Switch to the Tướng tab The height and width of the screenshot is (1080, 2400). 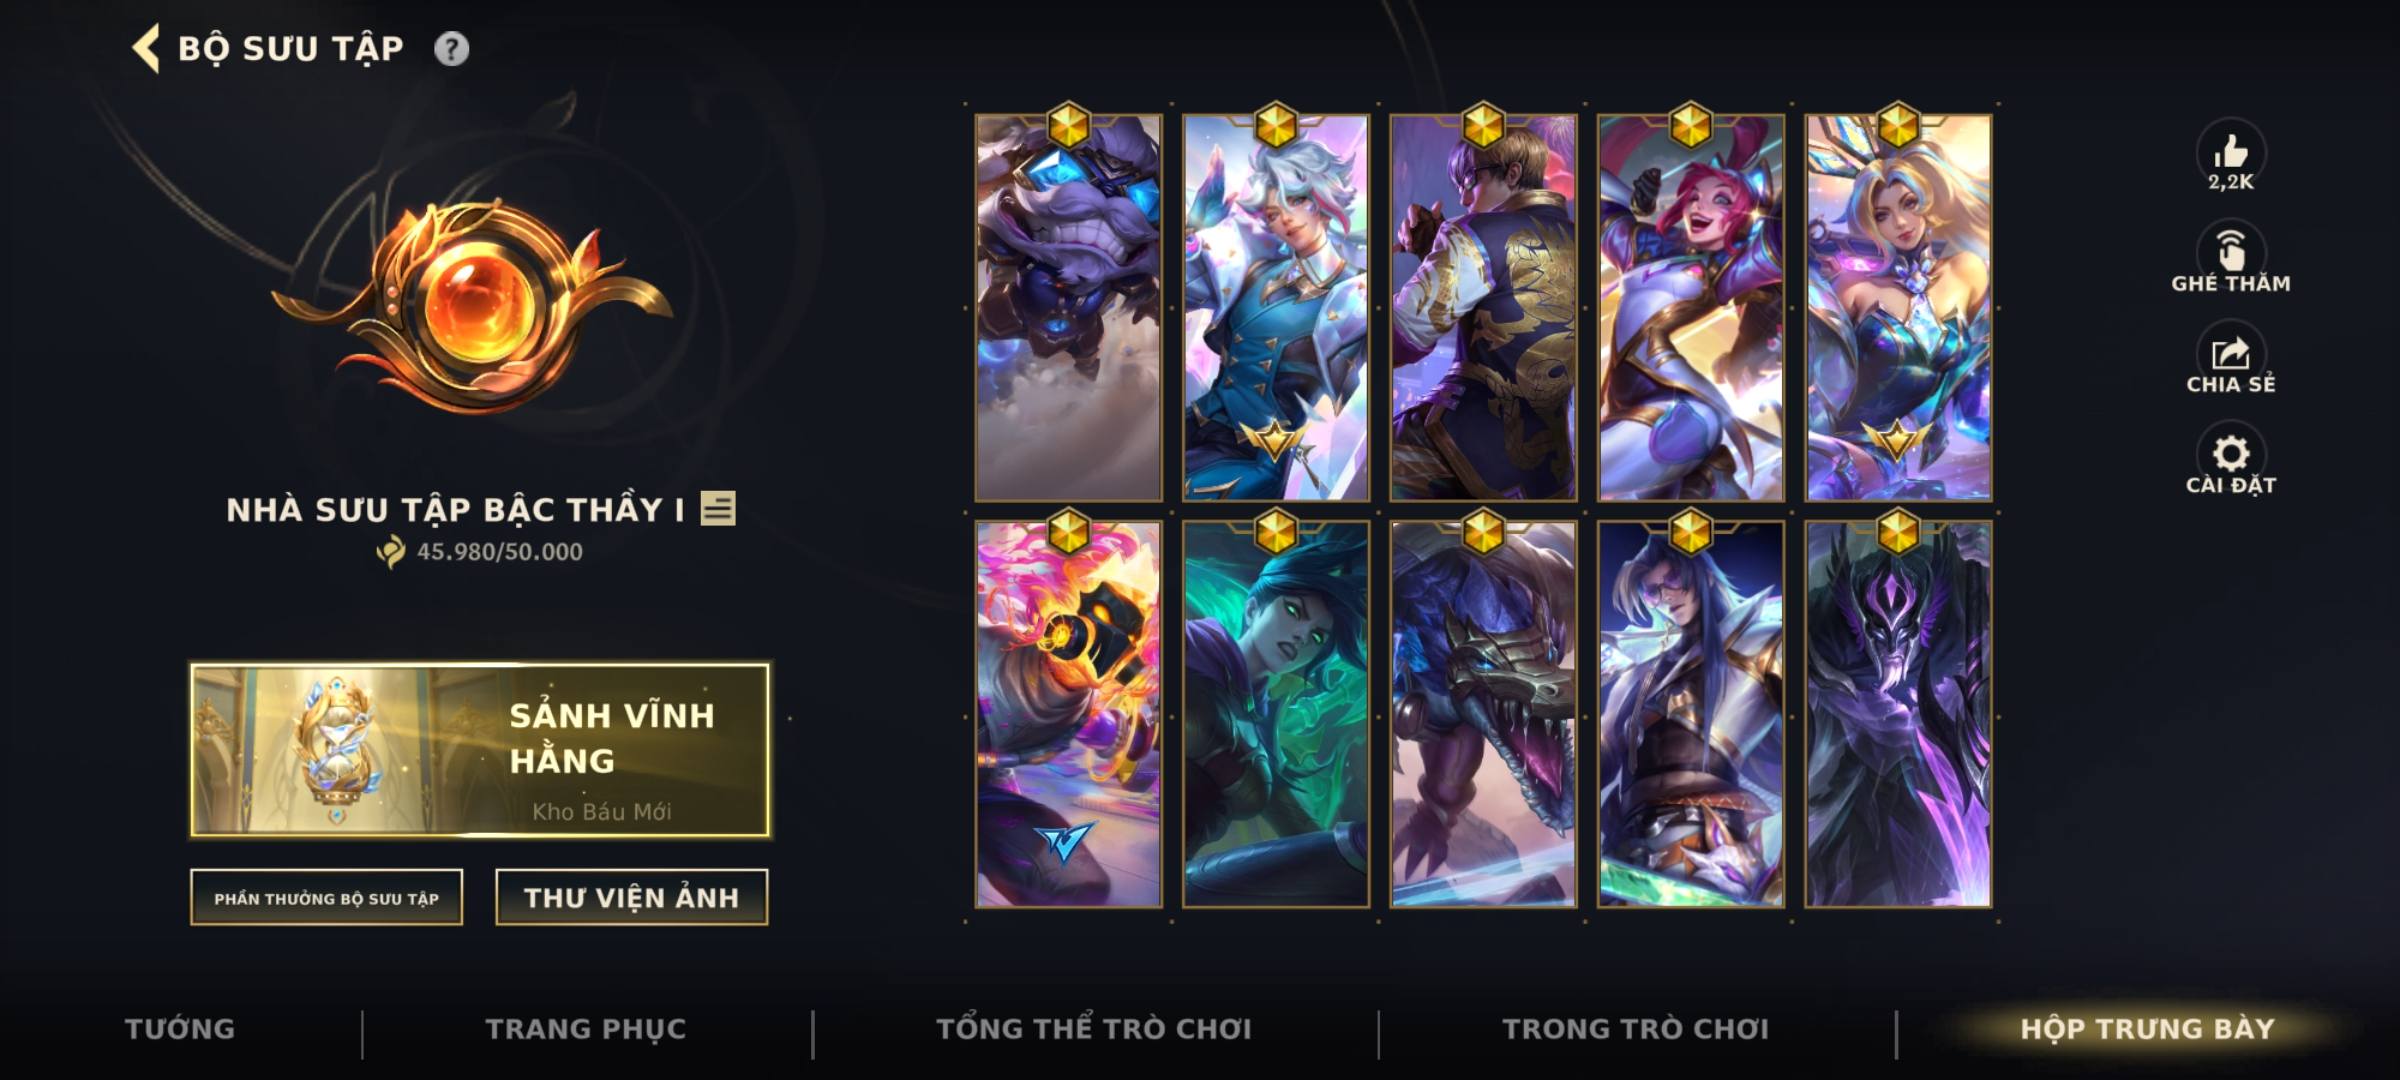(x=180, y=1028)
